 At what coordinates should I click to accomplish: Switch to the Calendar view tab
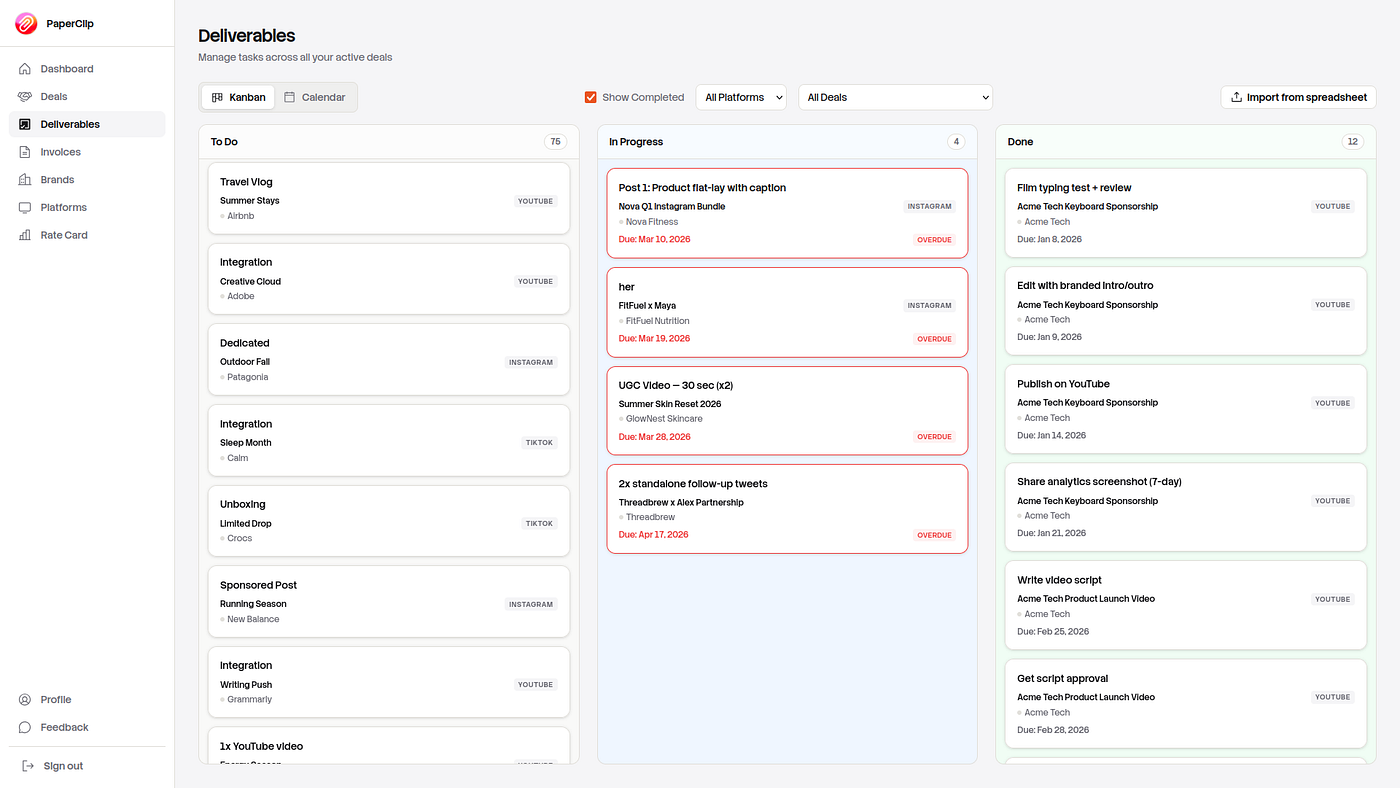point(315,97)
